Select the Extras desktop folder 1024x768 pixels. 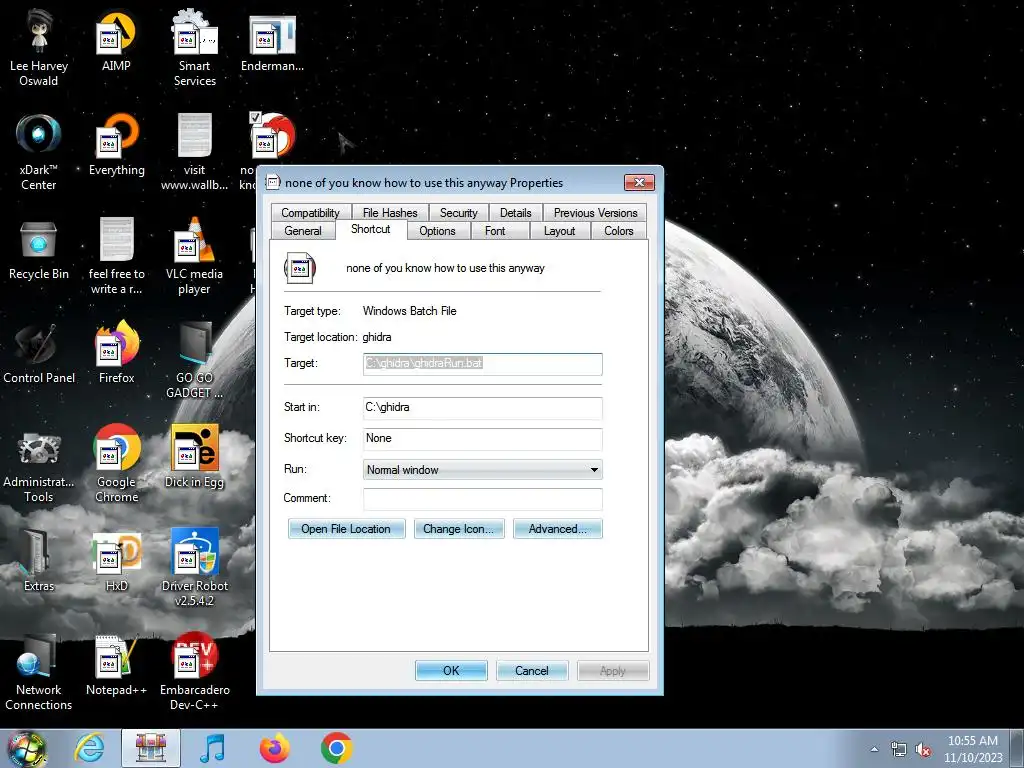click(39, 560)
